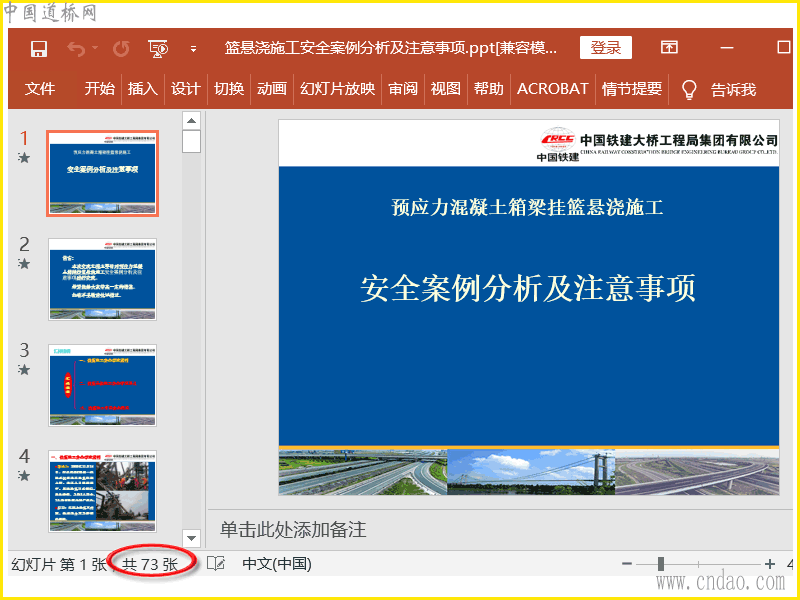800x600 pixels.
Task: Start slideshow from beginning icon
Action: 158,49
